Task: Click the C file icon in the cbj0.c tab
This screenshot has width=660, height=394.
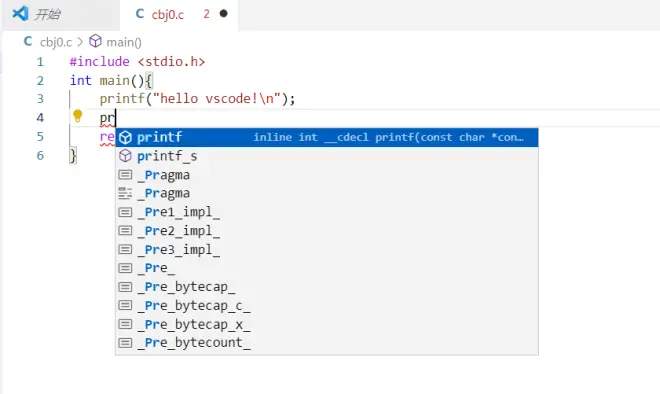Action: (x=140, y=14)
